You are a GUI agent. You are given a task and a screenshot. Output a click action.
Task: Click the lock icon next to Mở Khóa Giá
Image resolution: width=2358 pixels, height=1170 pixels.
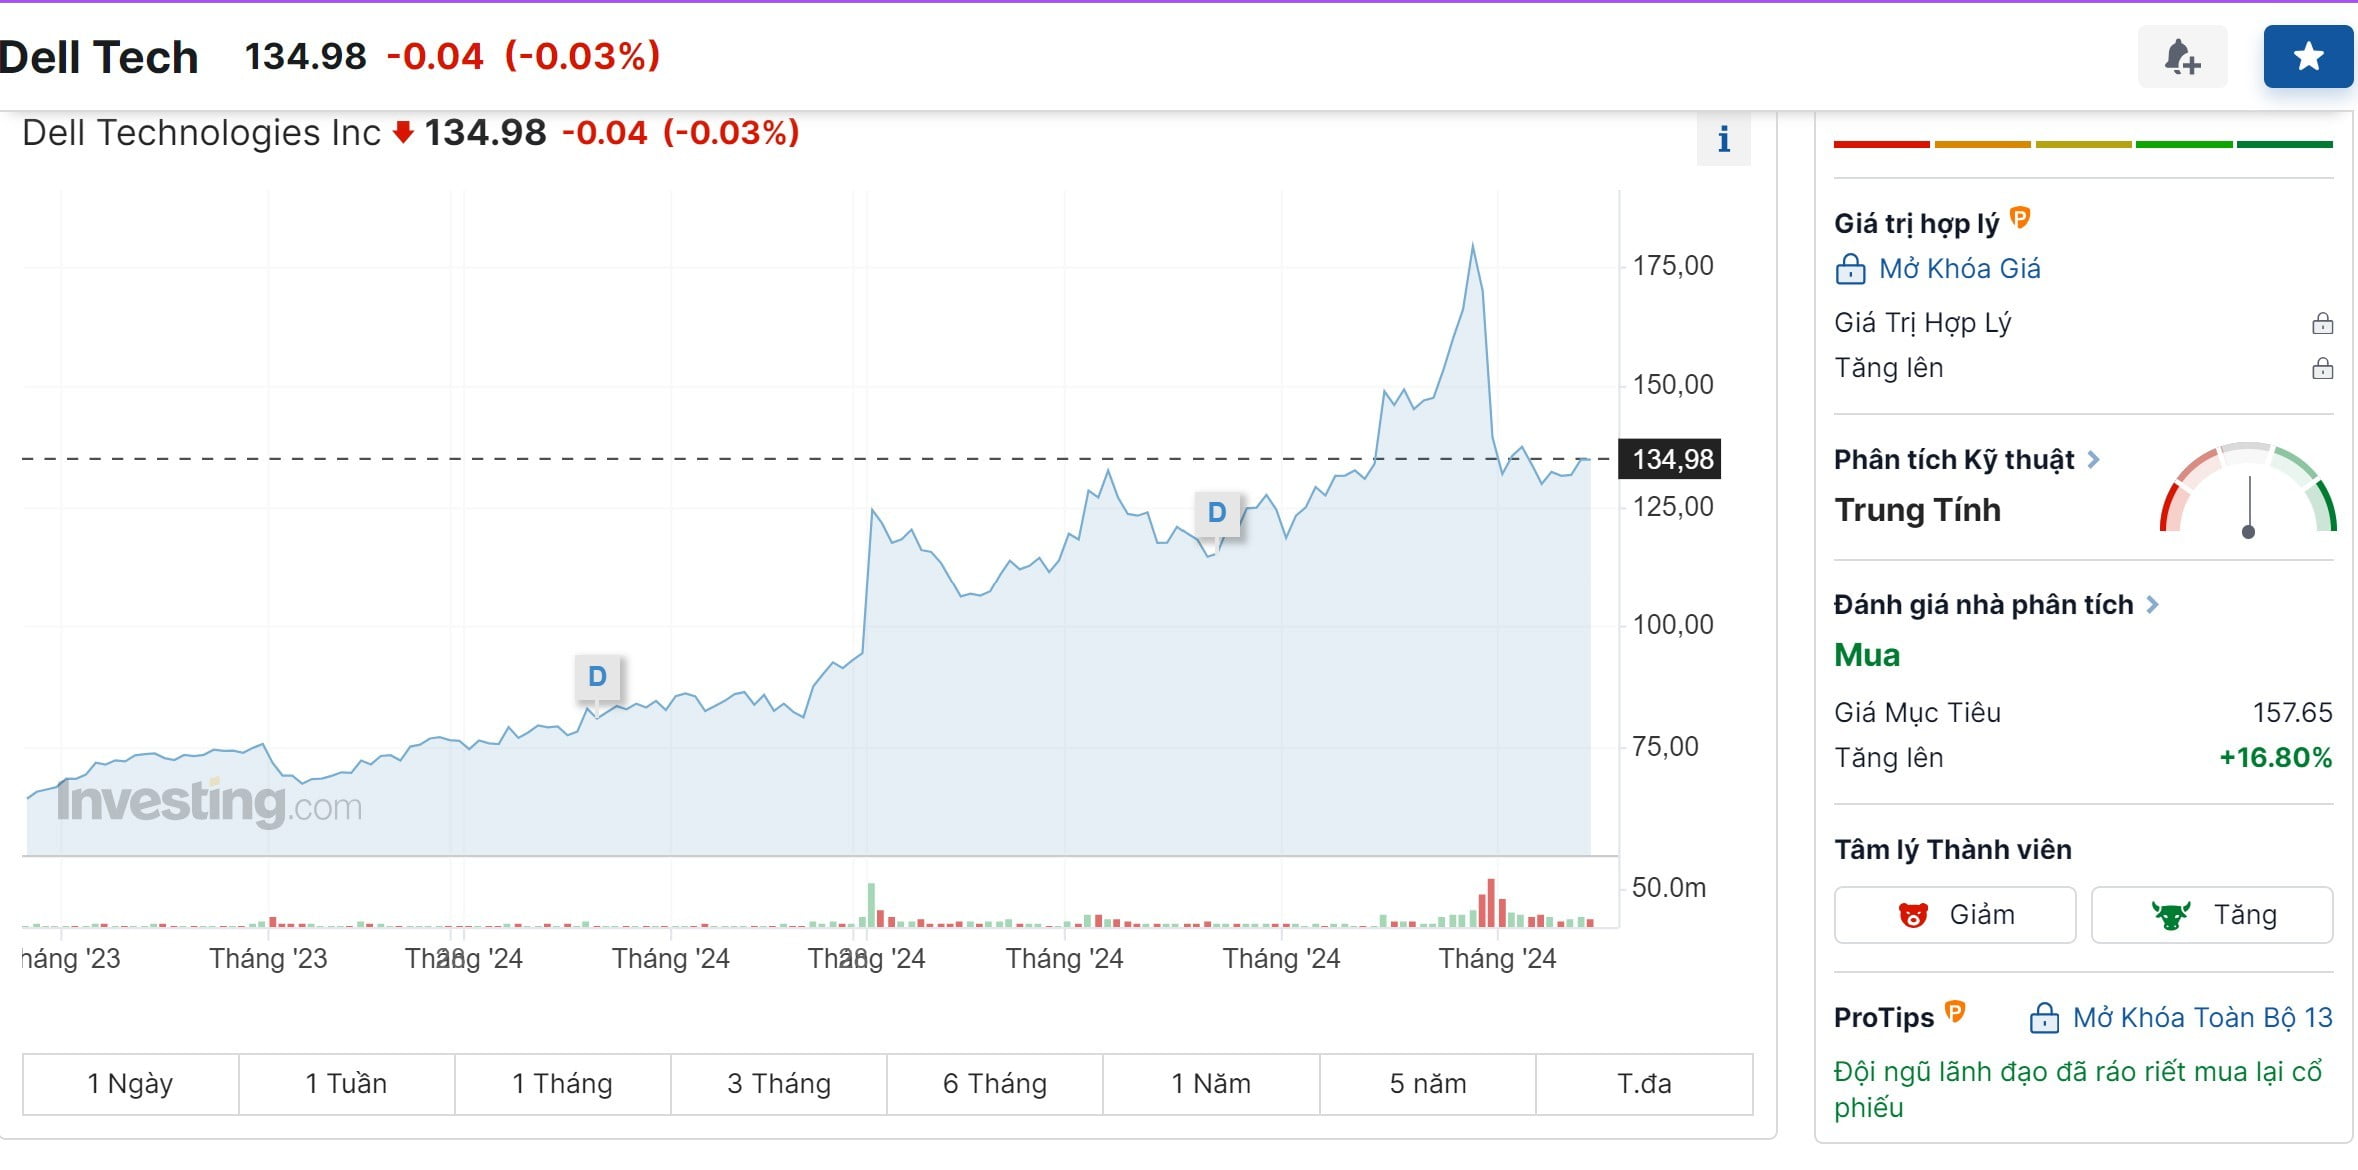1850,269
